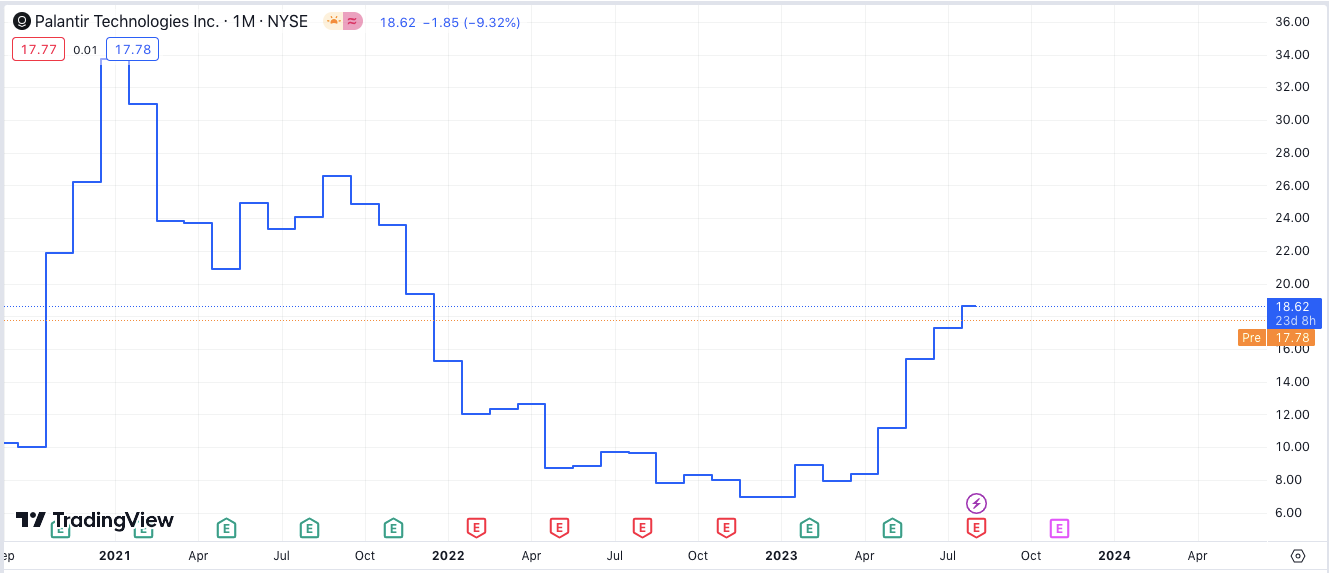Click the green earnings marker just after 2023 start
The image size is (1329, 573).
tap(810, 527)
